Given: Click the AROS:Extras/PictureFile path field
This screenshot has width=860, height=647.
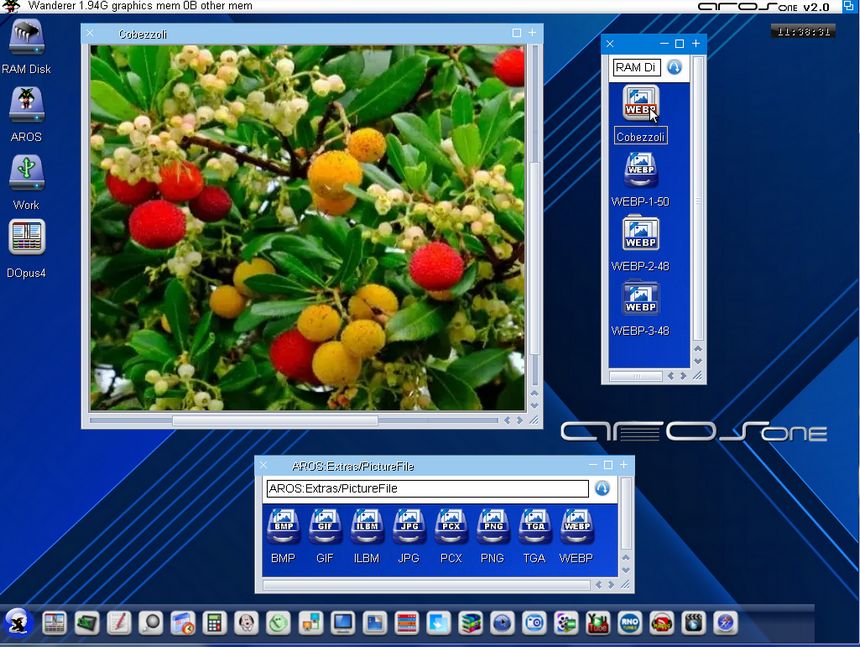Looking at the screenshot, I should 427,489.
